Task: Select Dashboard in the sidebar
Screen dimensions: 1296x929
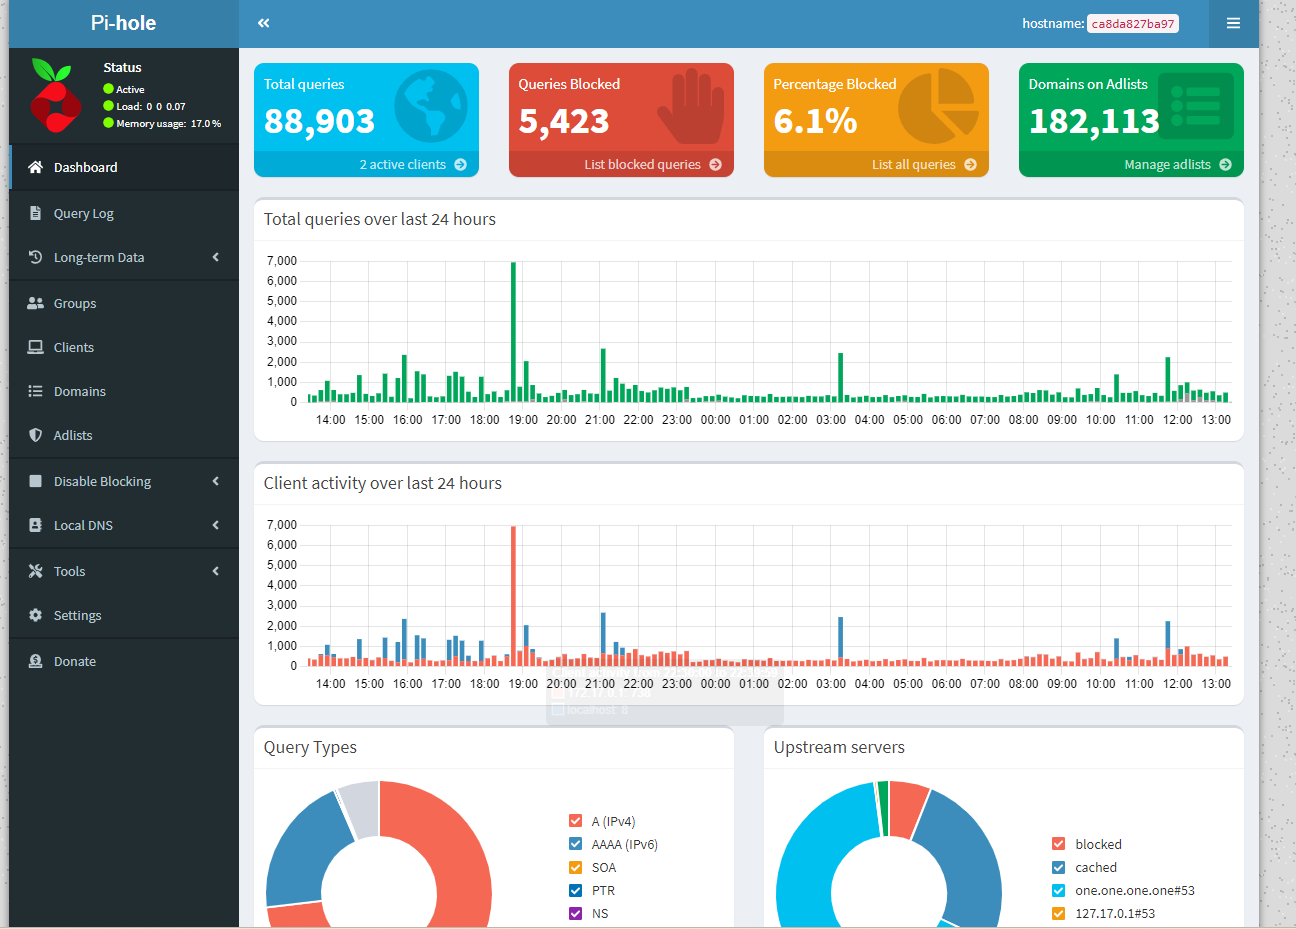Action: point(87,167)
